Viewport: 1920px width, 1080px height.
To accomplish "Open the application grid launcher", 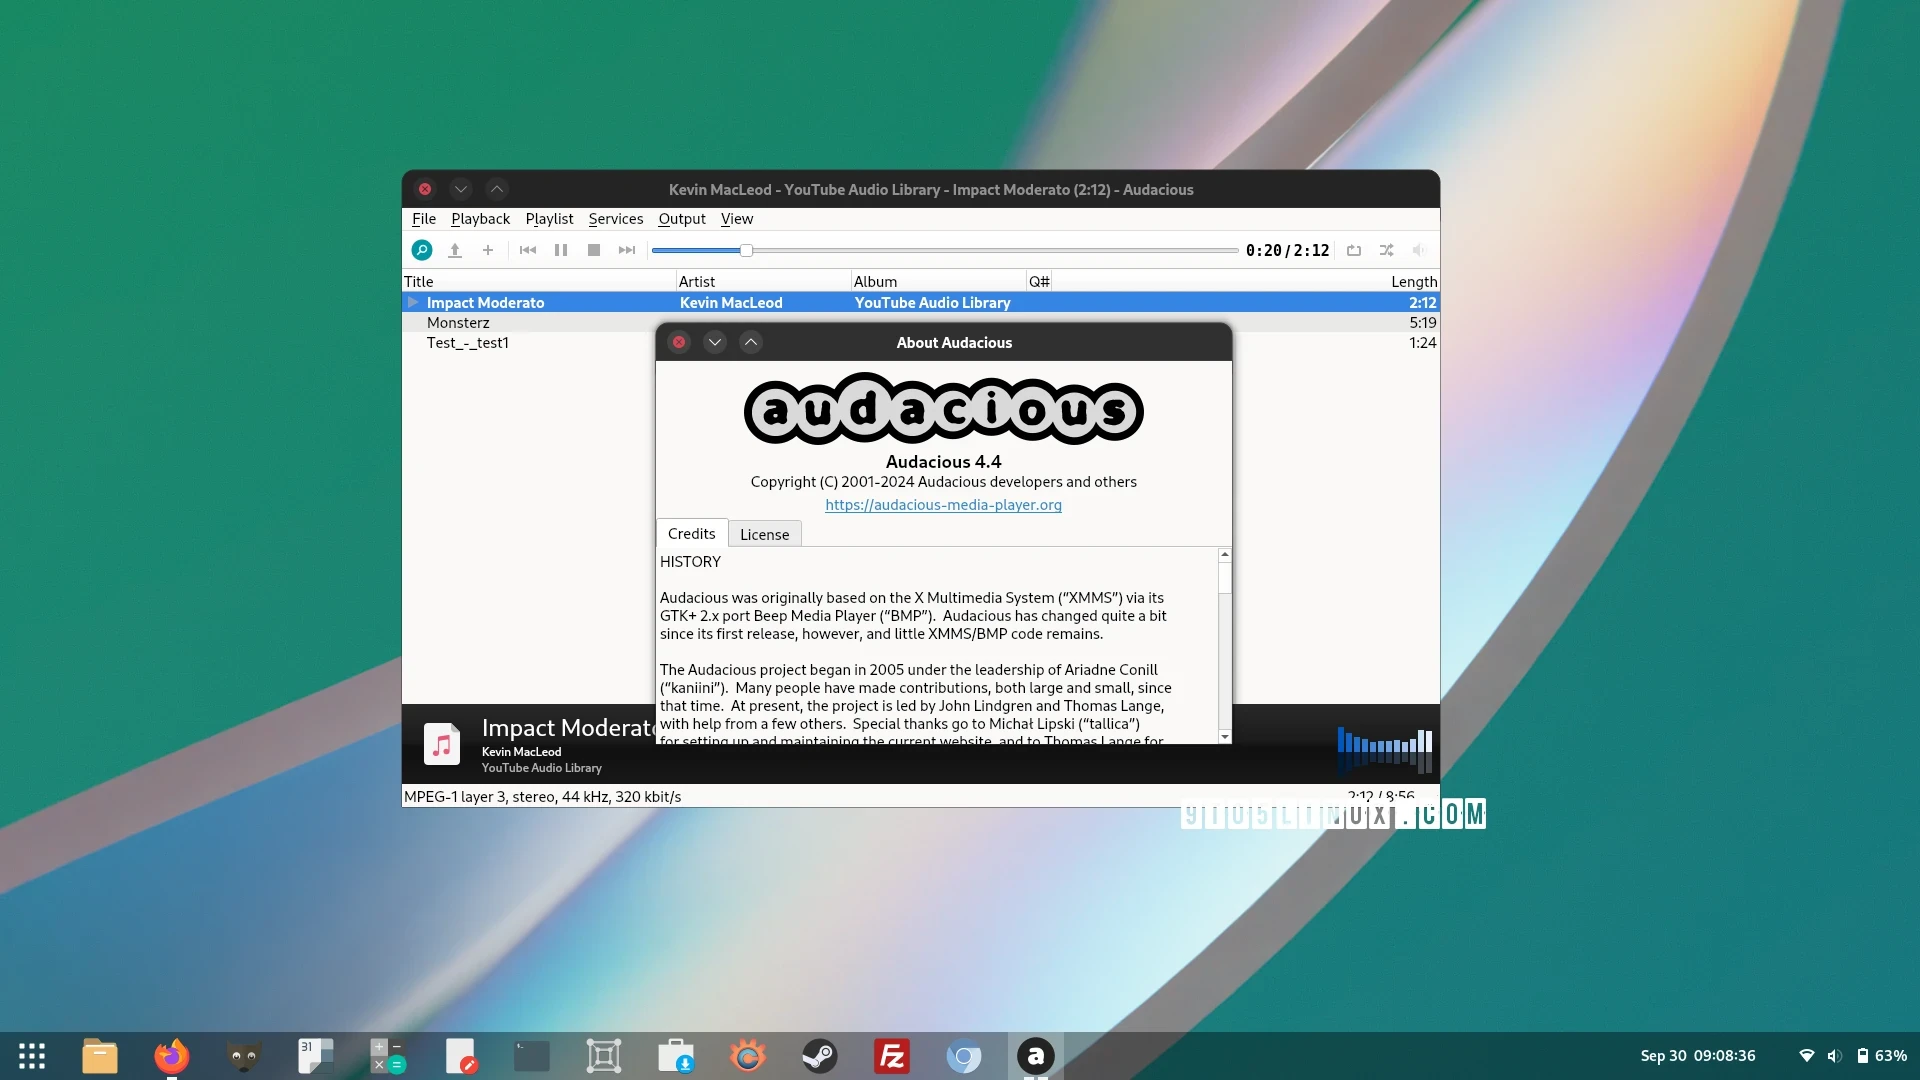I will (32, 1056).
